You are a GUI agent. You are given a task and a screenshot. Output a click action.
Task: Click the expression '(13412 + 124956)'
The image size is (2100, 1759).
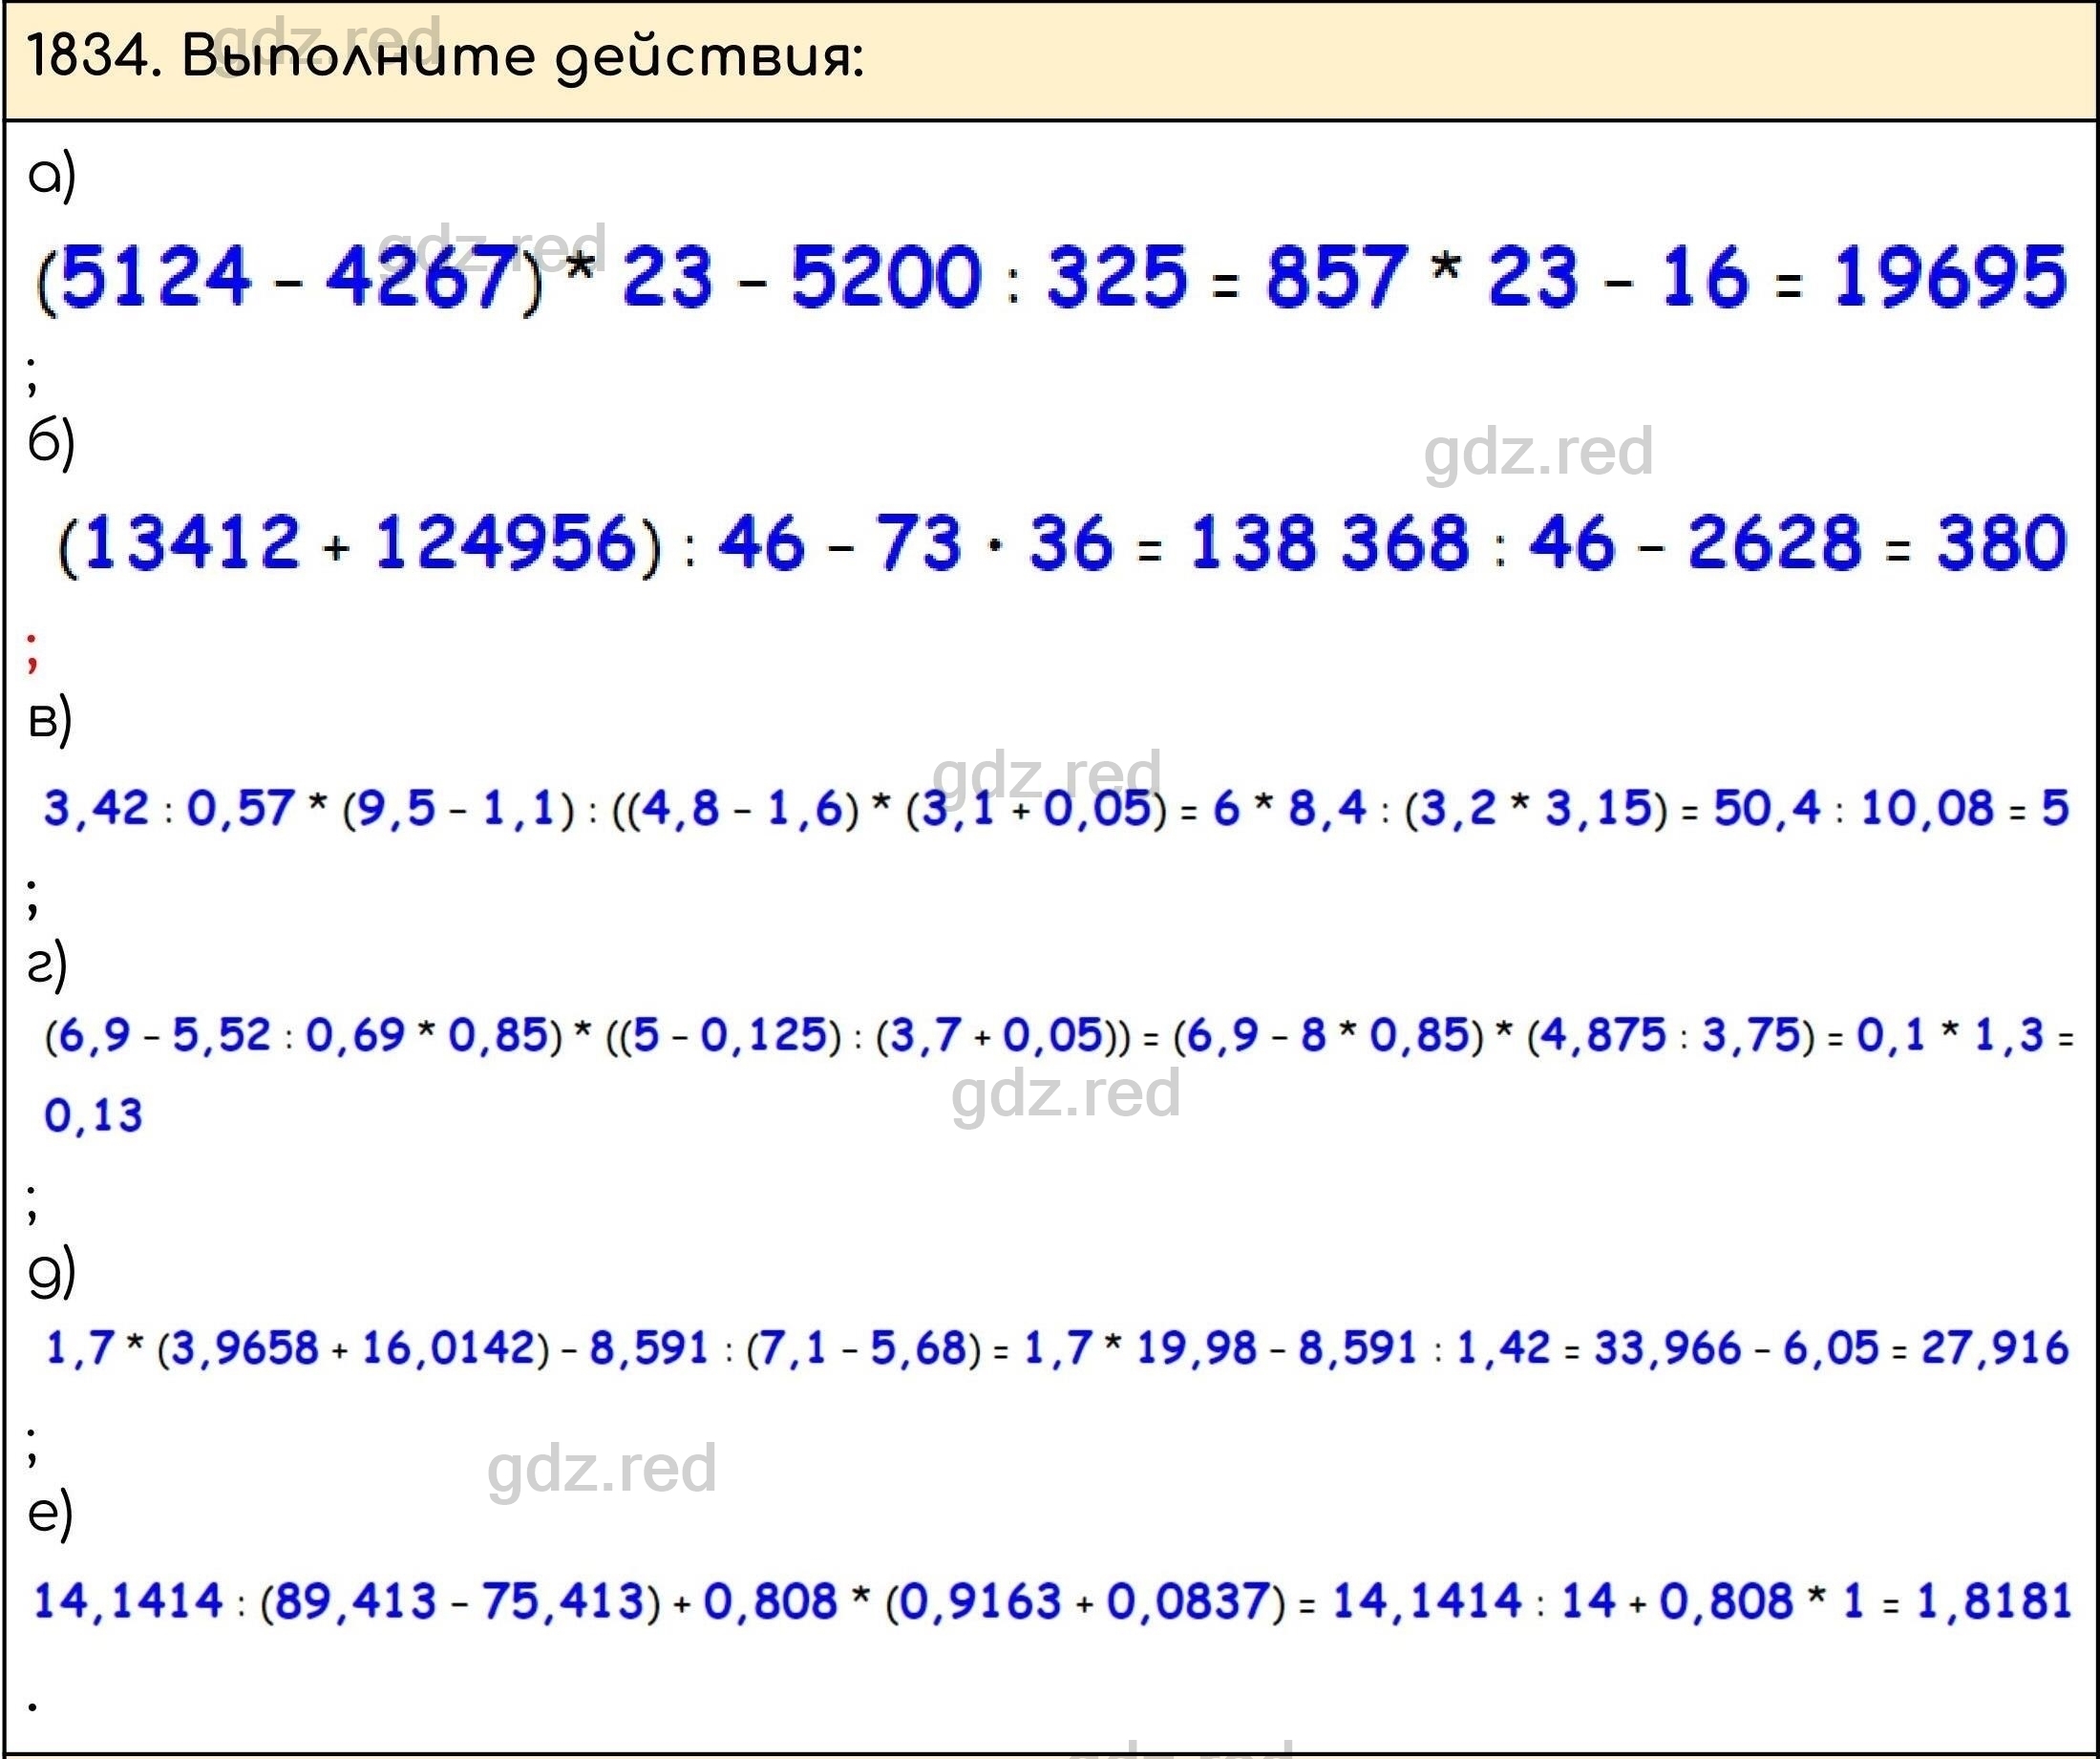[x=360, y=544]
